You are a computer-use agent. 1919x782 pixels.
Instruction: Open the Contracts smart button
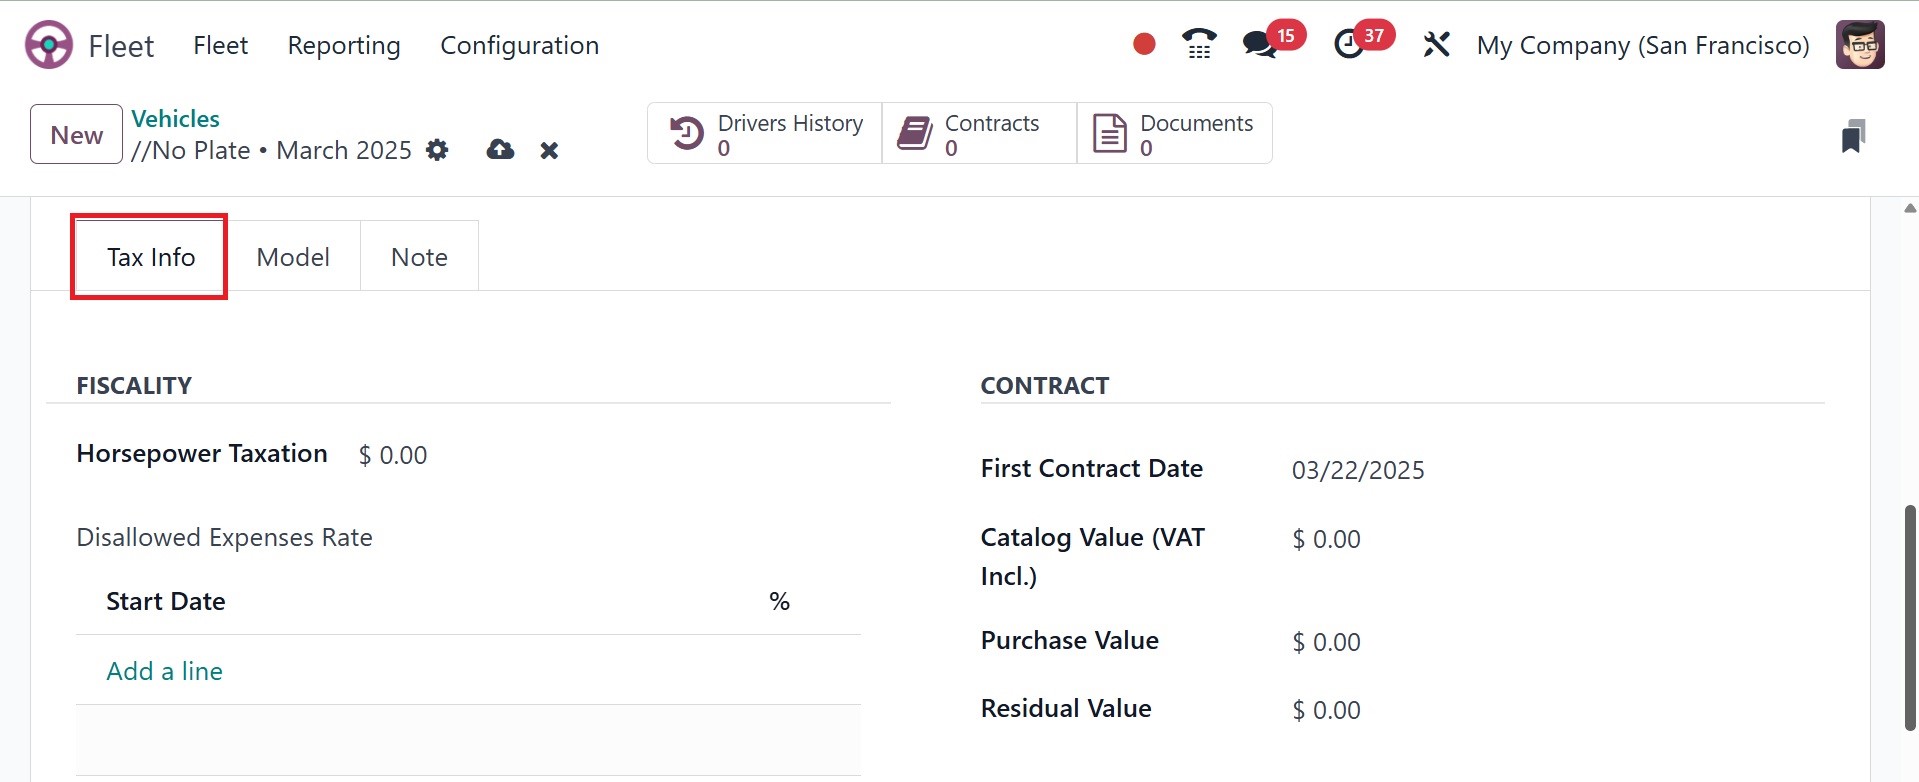pyautogui.click(x=975, y=133)
